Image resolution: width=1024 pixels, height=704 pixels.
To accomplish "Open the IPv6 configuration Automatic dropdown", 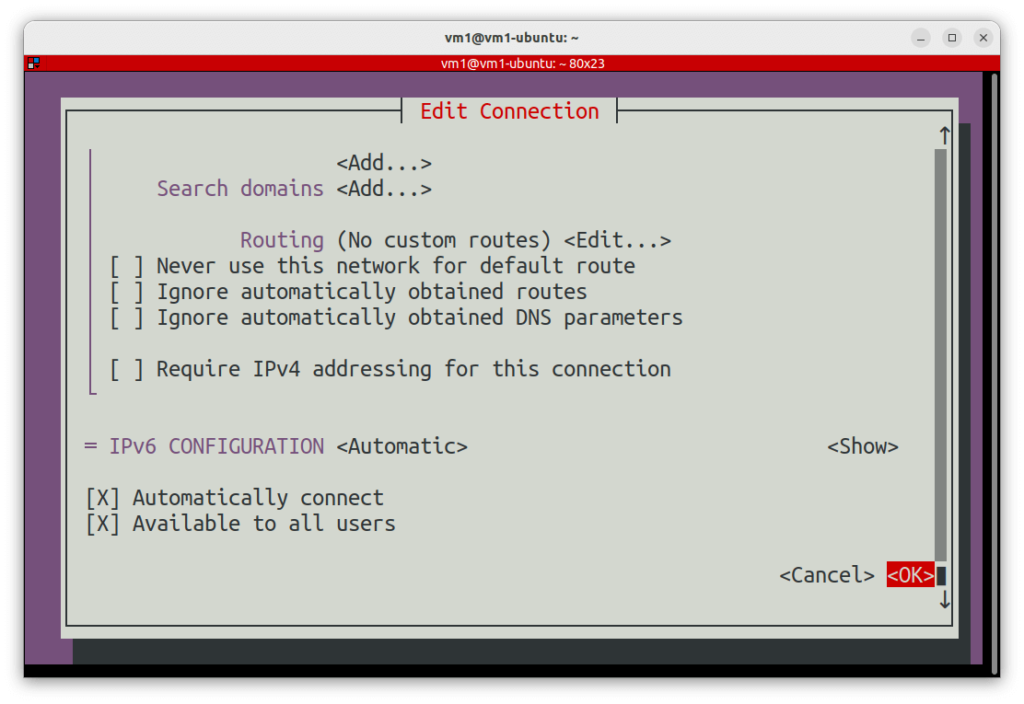I will pos(402,447).
